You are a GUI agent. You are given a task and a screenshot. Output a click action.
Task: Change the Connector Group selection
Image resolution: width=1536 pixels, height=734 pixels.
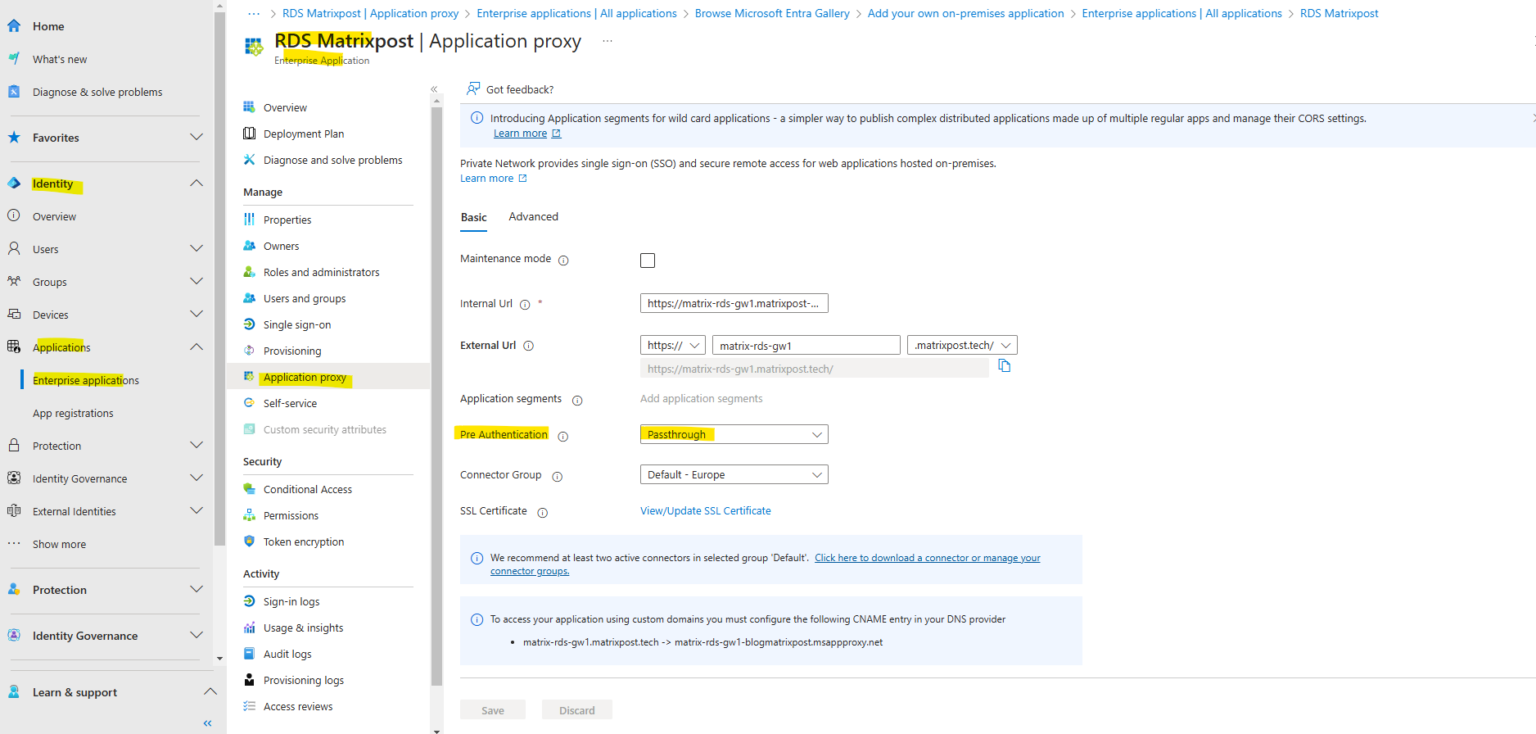point(734,474)
